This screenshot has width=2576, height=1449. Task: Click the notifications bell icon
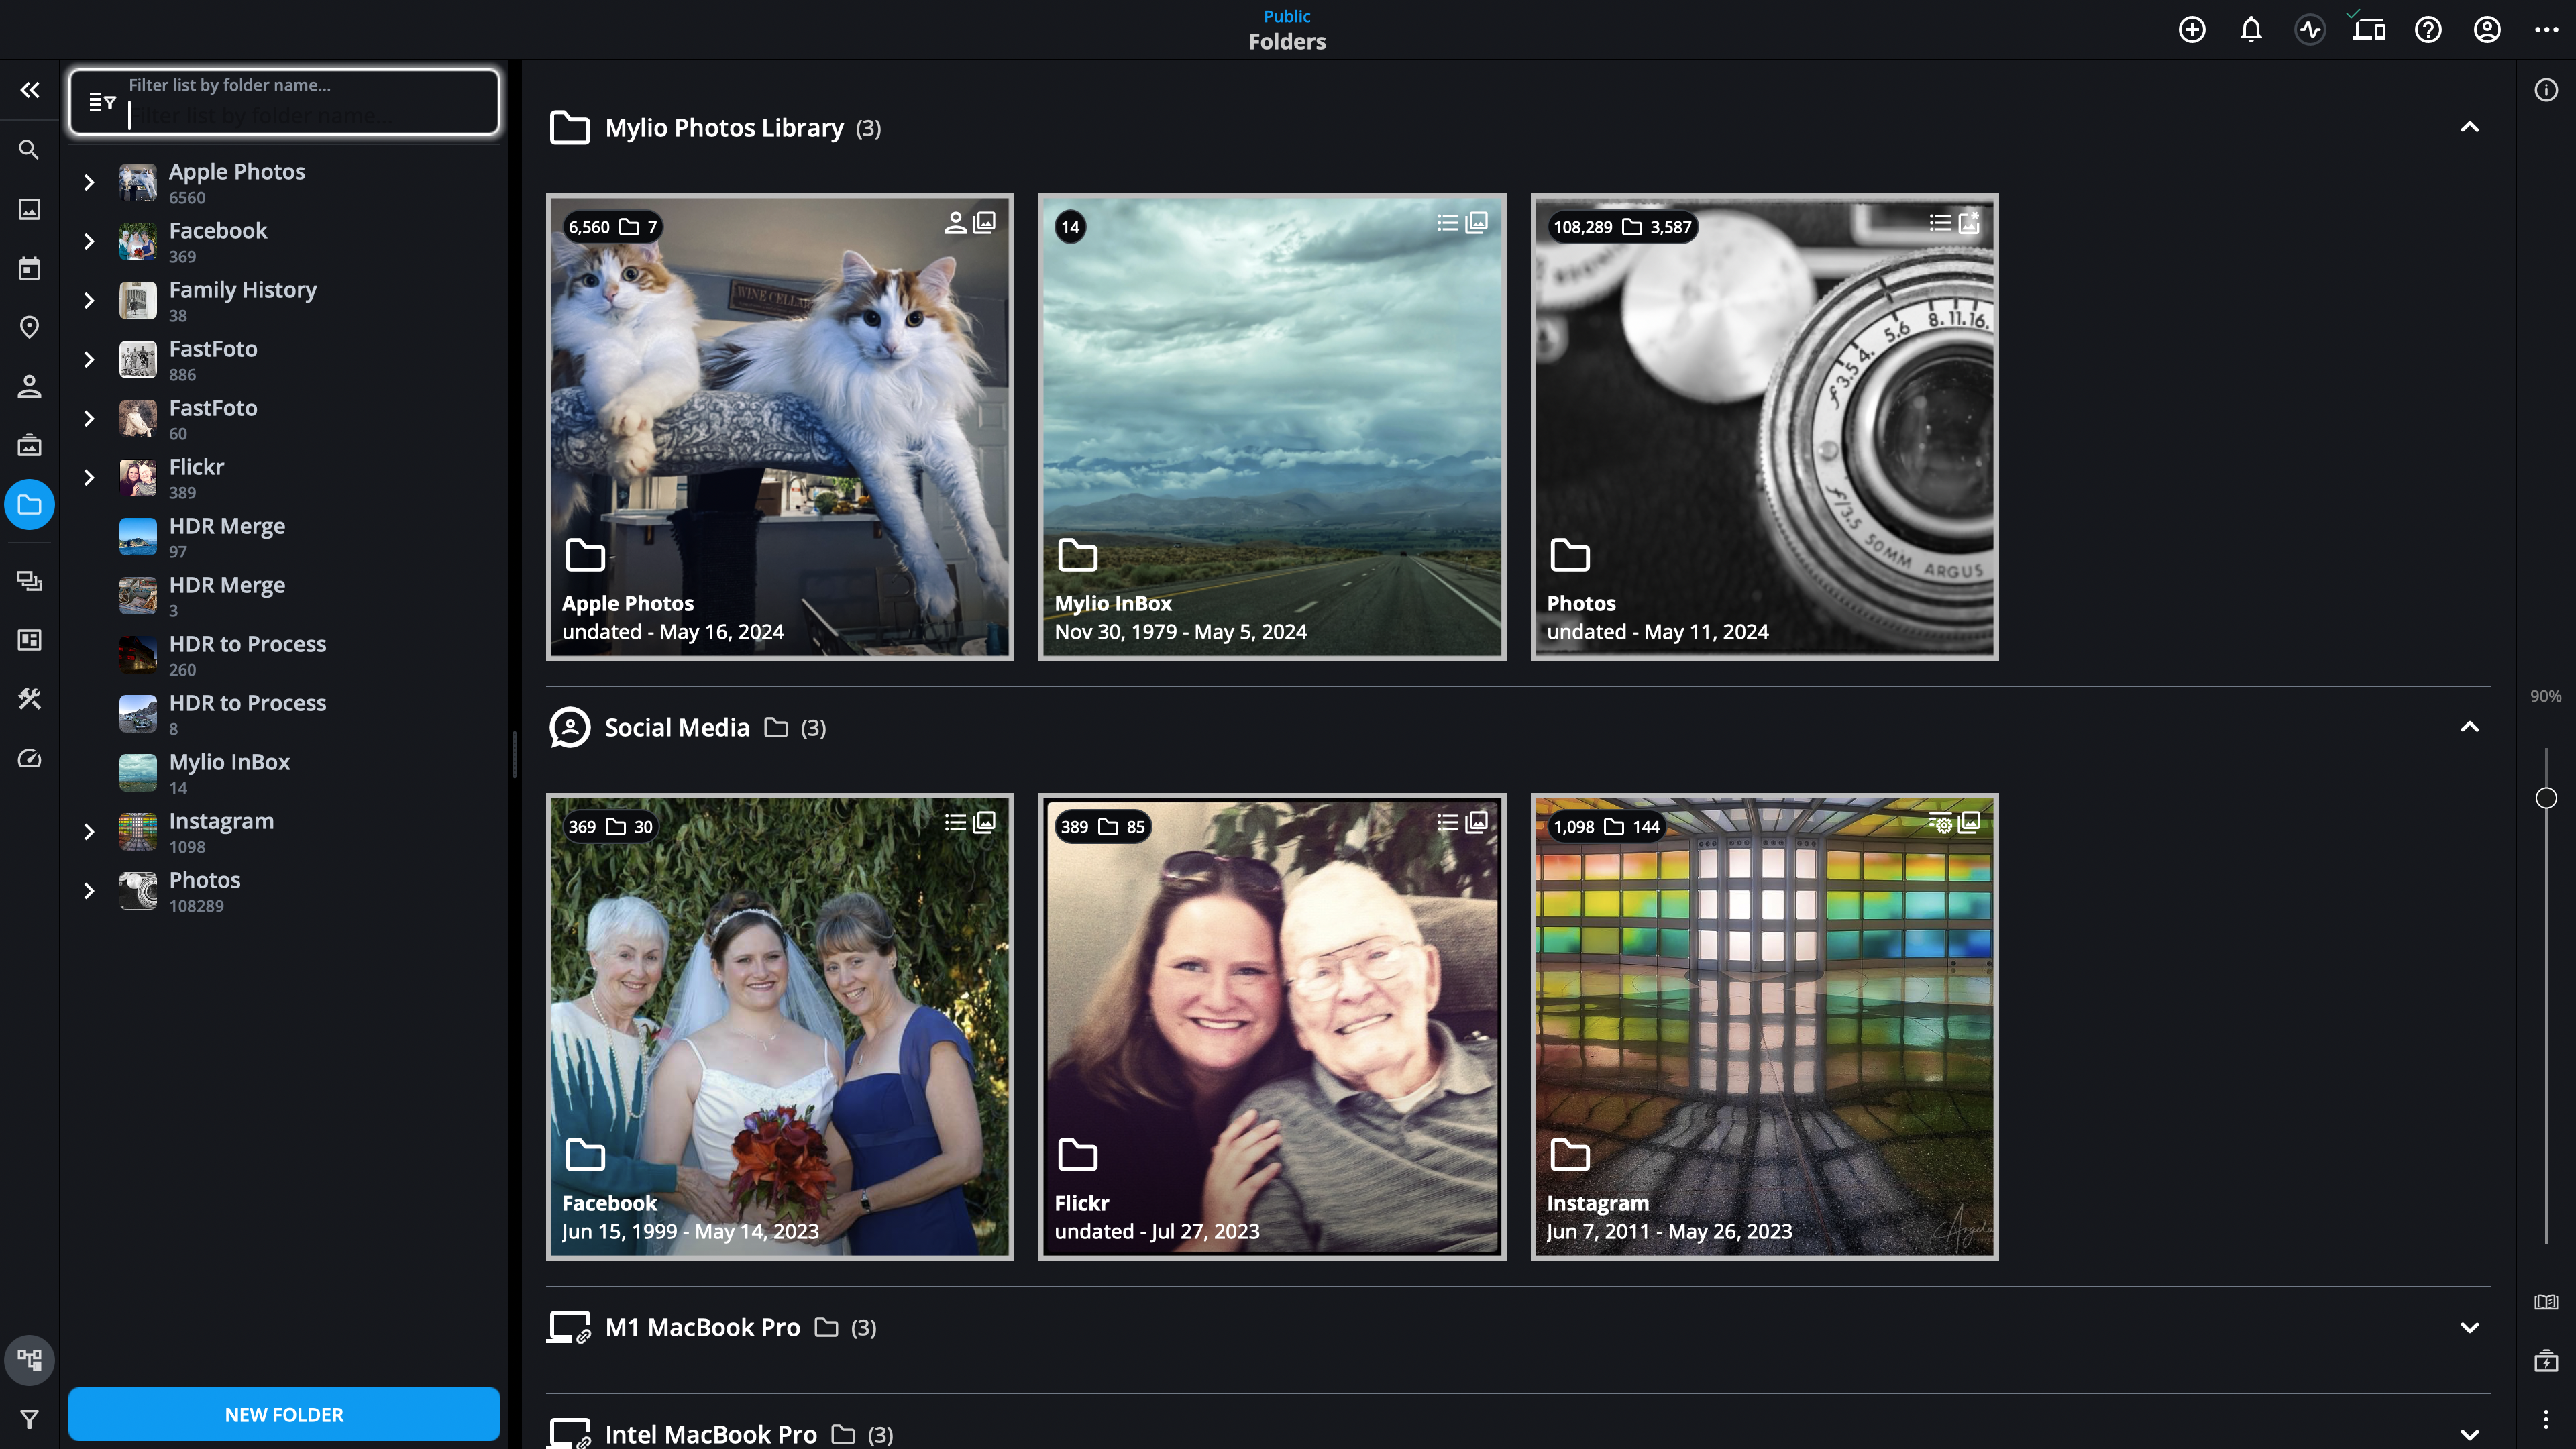[2250, 30]
